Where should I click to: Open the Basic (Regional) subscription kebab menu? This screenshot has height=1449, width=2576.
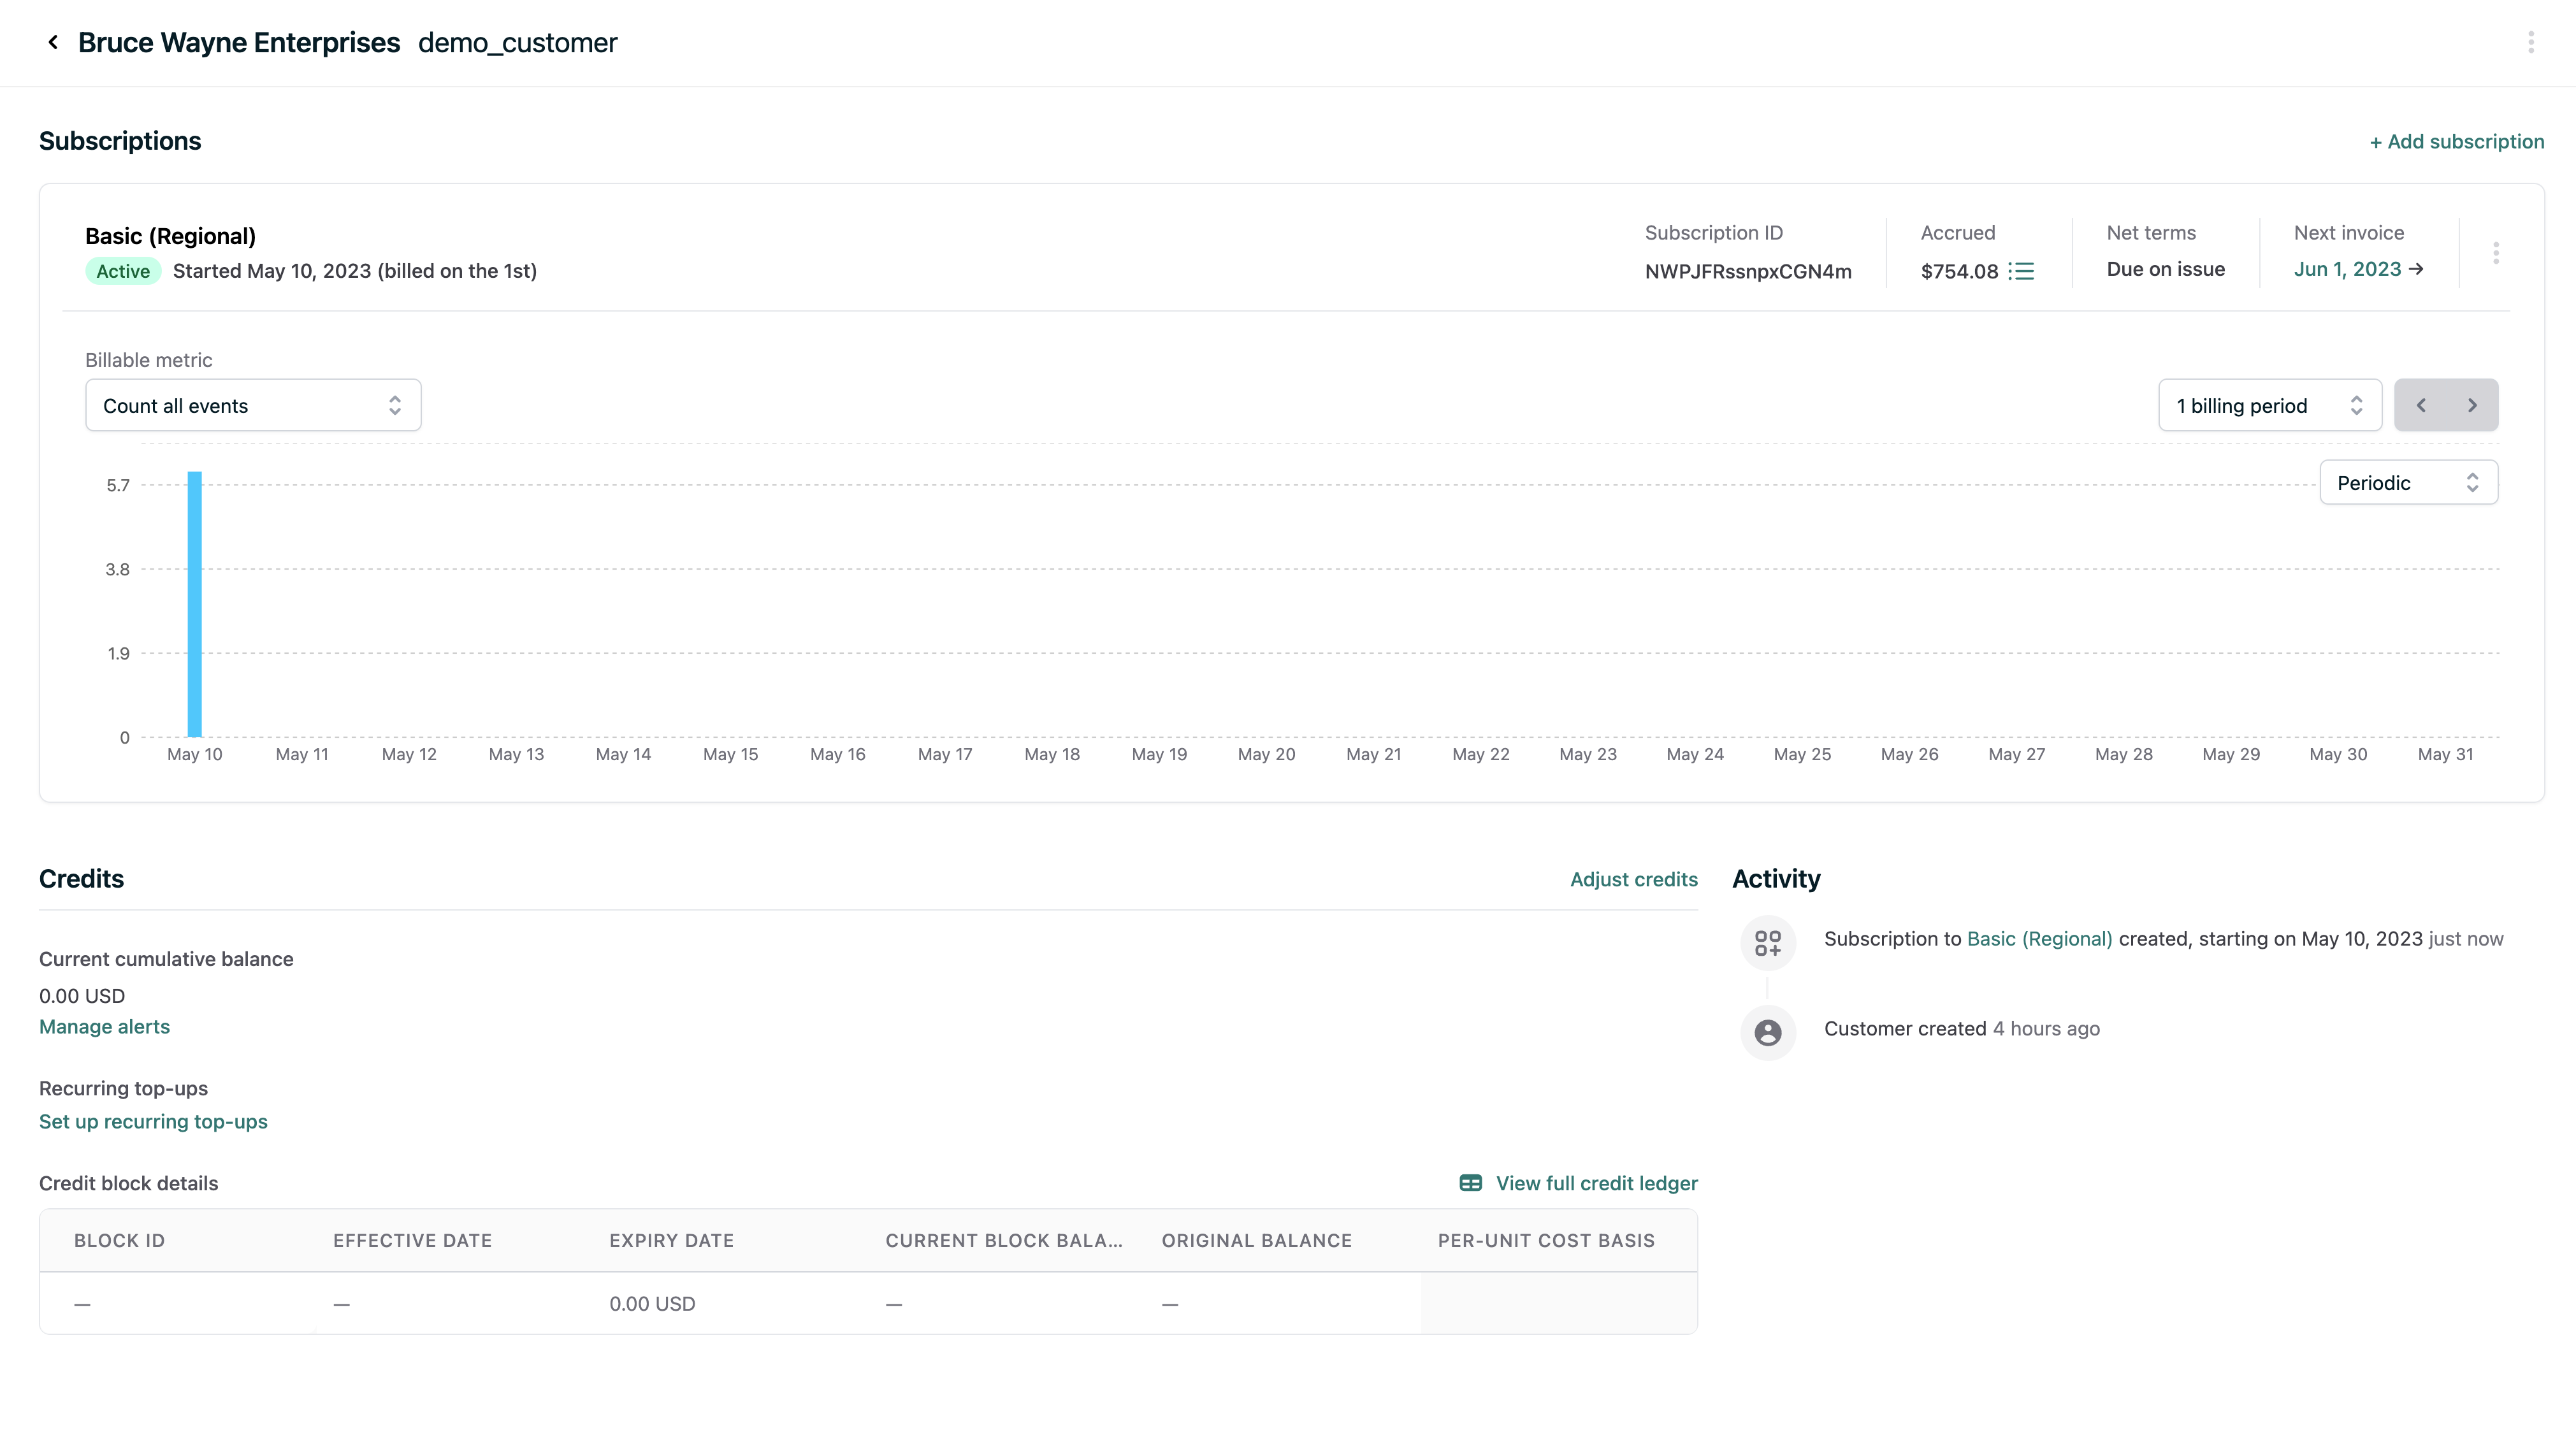pyautogui.click(x=2495, y=253)
